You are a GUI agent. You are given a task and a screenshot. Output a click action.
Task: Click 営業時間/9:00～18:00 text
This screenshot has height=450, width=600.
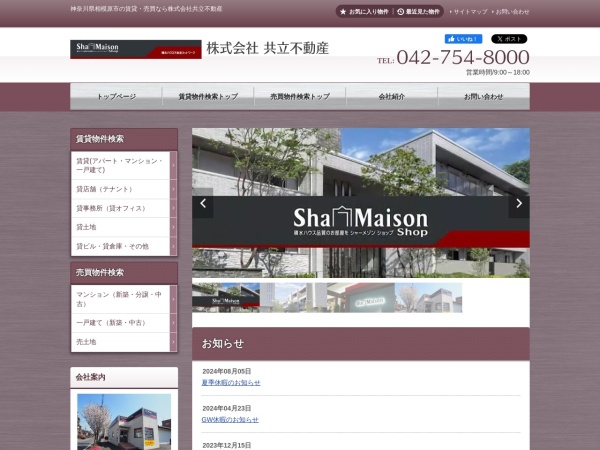click(x=497, y=72)
